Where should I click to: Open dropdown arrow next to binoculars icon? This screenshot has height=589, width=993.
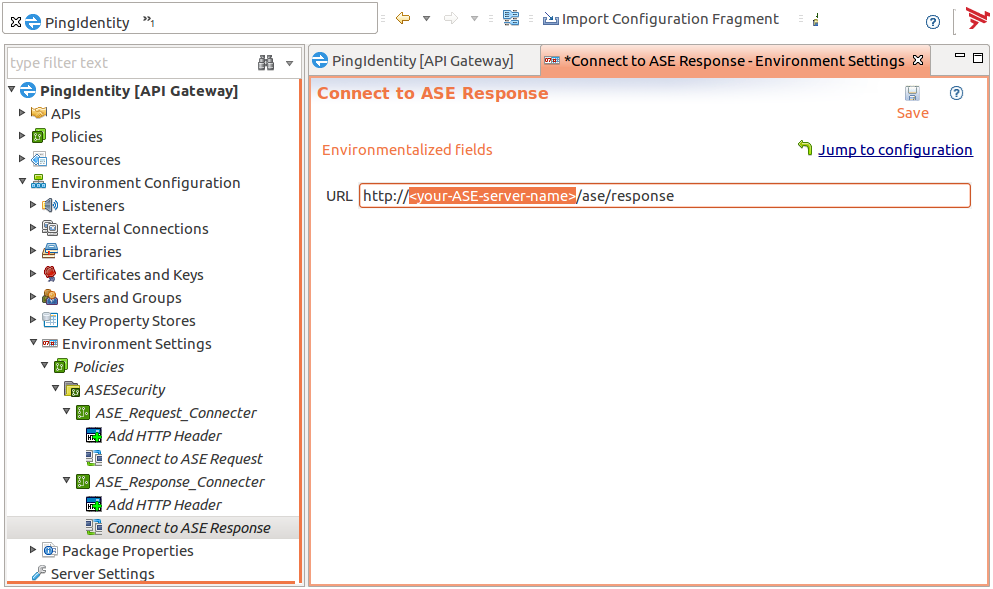[290, 63]
